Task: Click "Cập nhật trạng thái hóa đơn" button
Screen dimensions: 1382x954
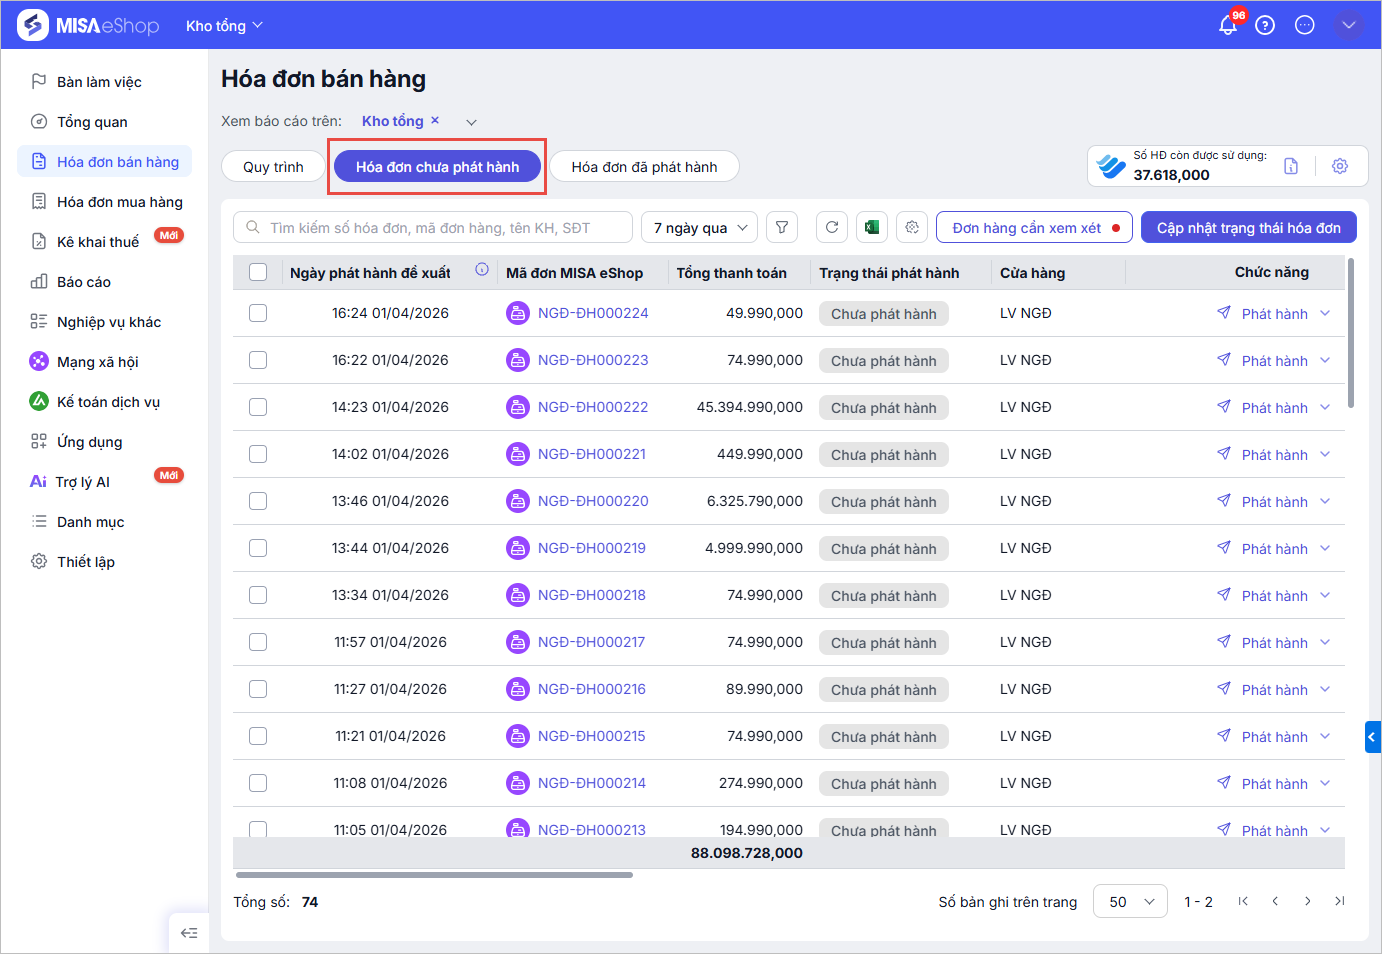Action: 1248,228
